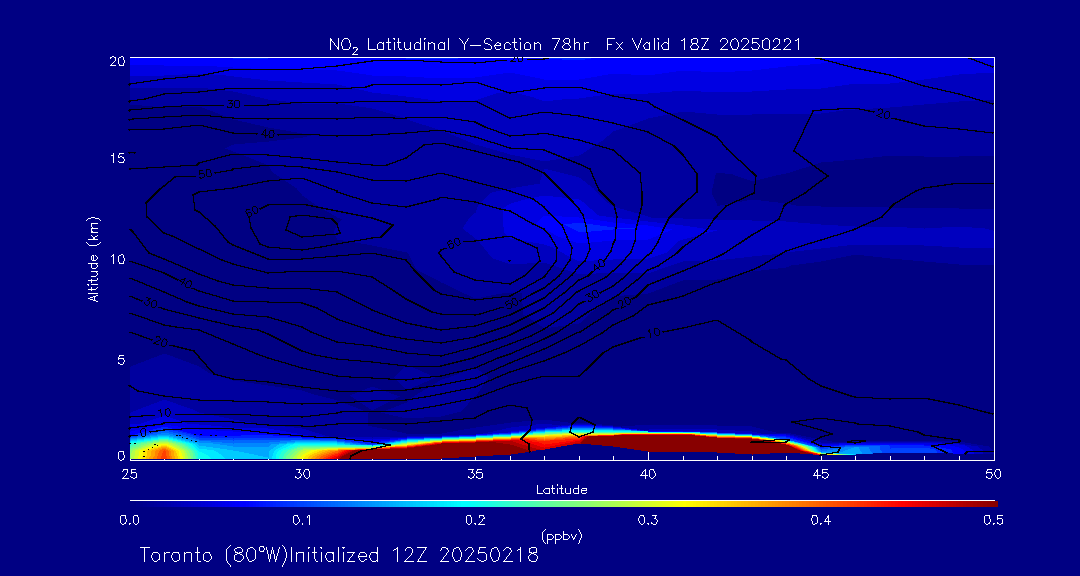Click the altitude axis tick label '15'
Screen dimensions: 1080x576
pos(116,158)
